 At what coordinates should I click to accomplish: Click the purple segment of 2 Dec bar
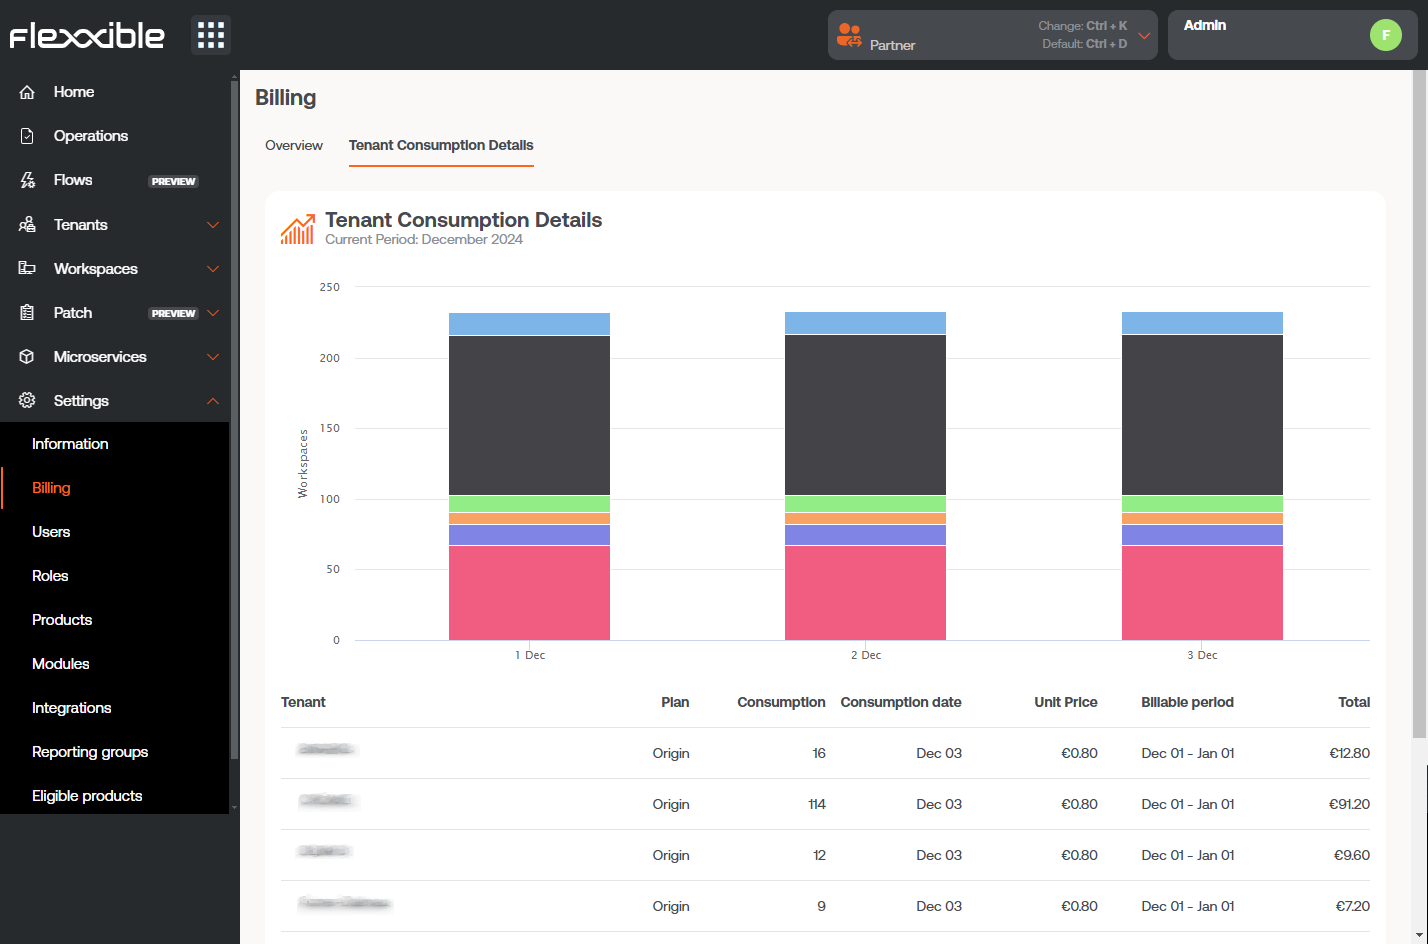click(865, 535)
